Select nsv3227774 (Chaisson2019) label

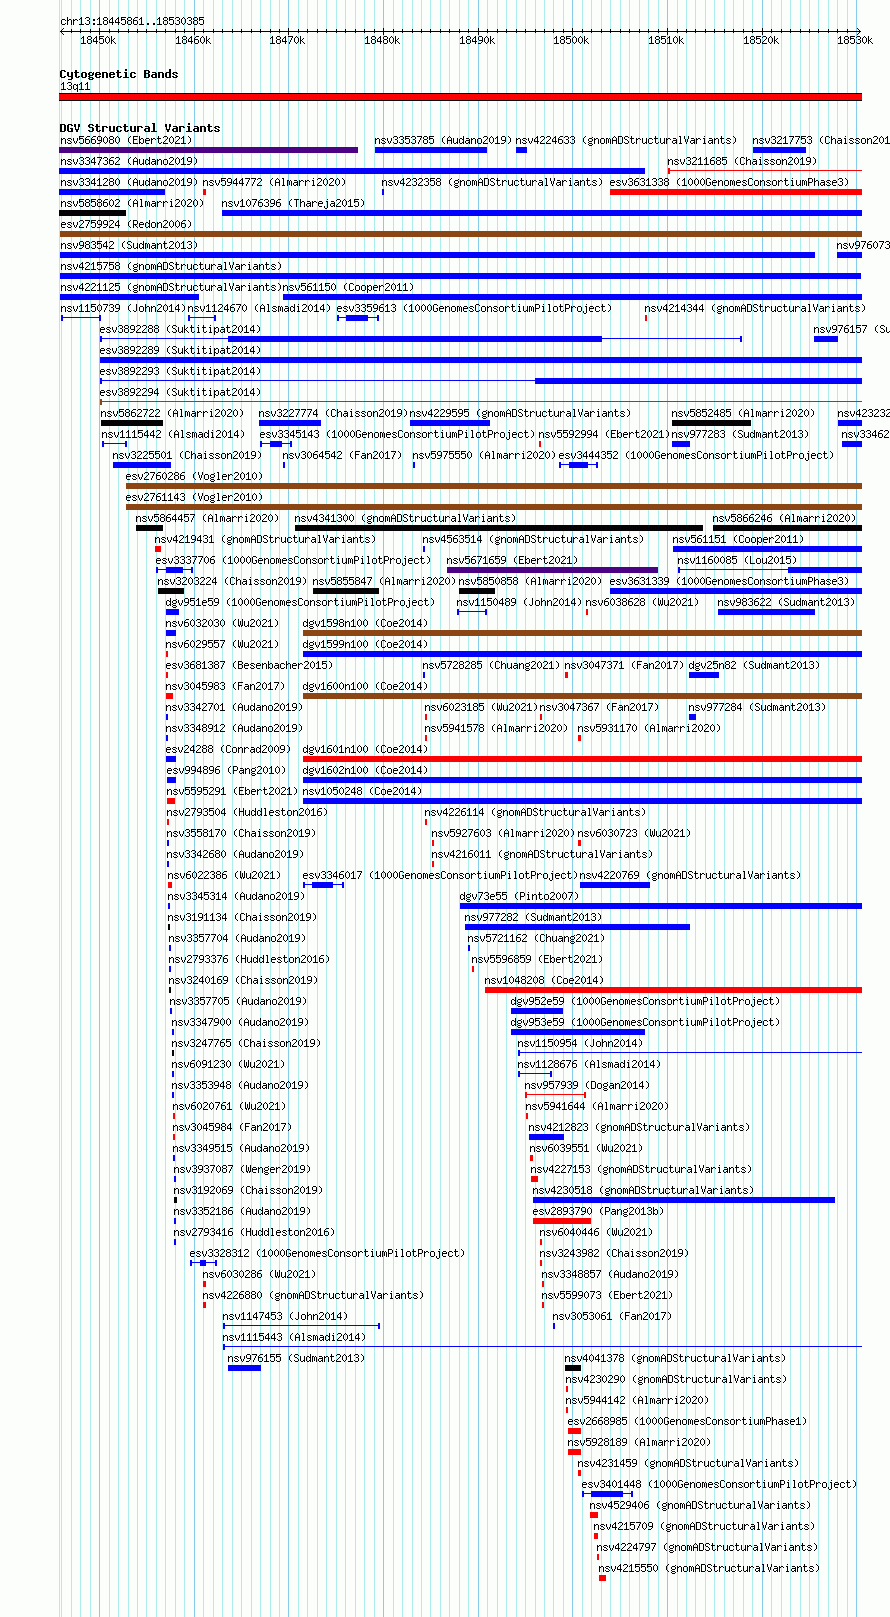pyautogui.click(x=333, y=413)
